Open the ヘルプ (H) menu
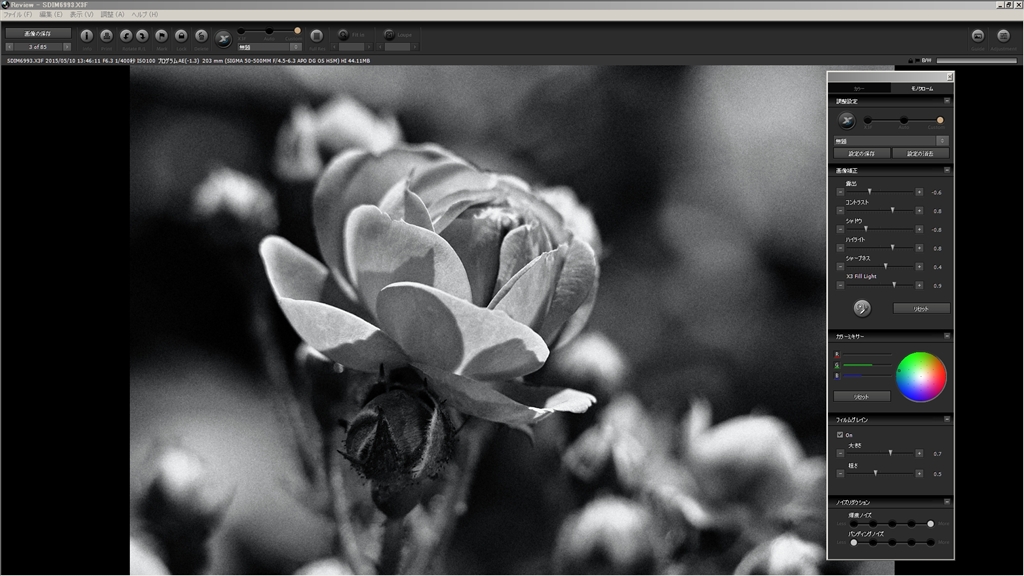Image resolution: width=1024 pixels, height=576 pixels. (x=145, y=14)
